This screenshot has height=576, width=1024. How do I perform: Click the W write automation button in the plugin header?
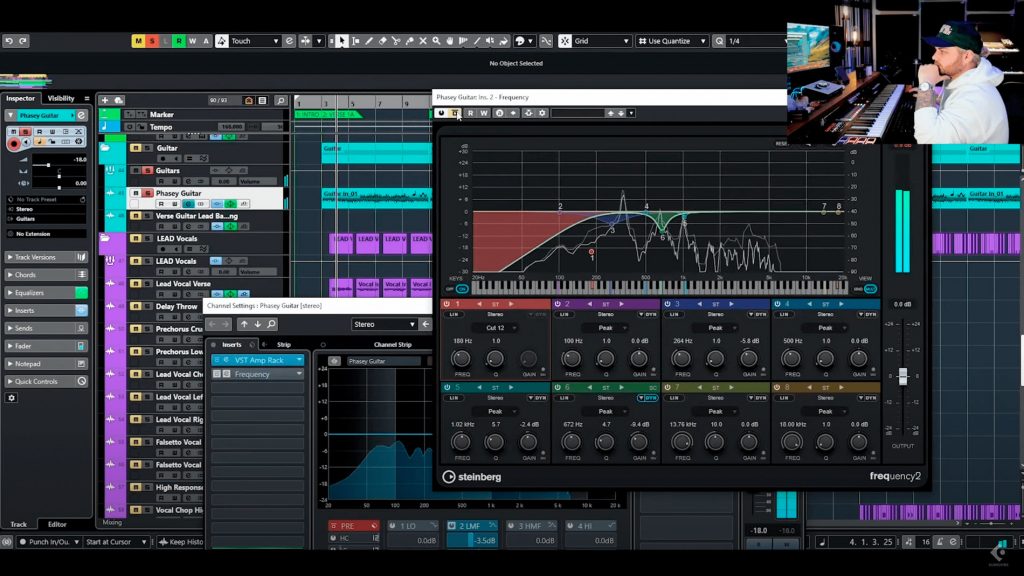[x=484, y=113]
